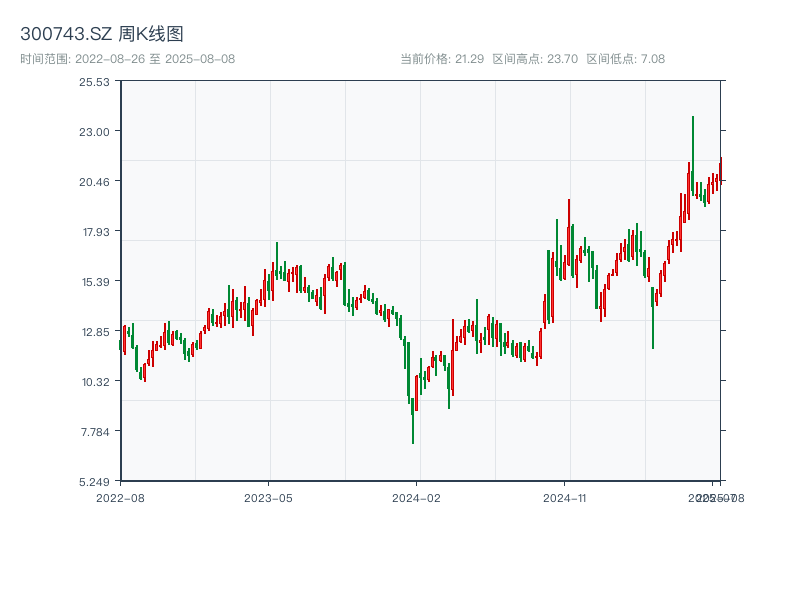Image resolution: width=800 pixels, height=600 pixels.
Task: Select the 2022-08 x-axis date label
Action: point(120,497)
